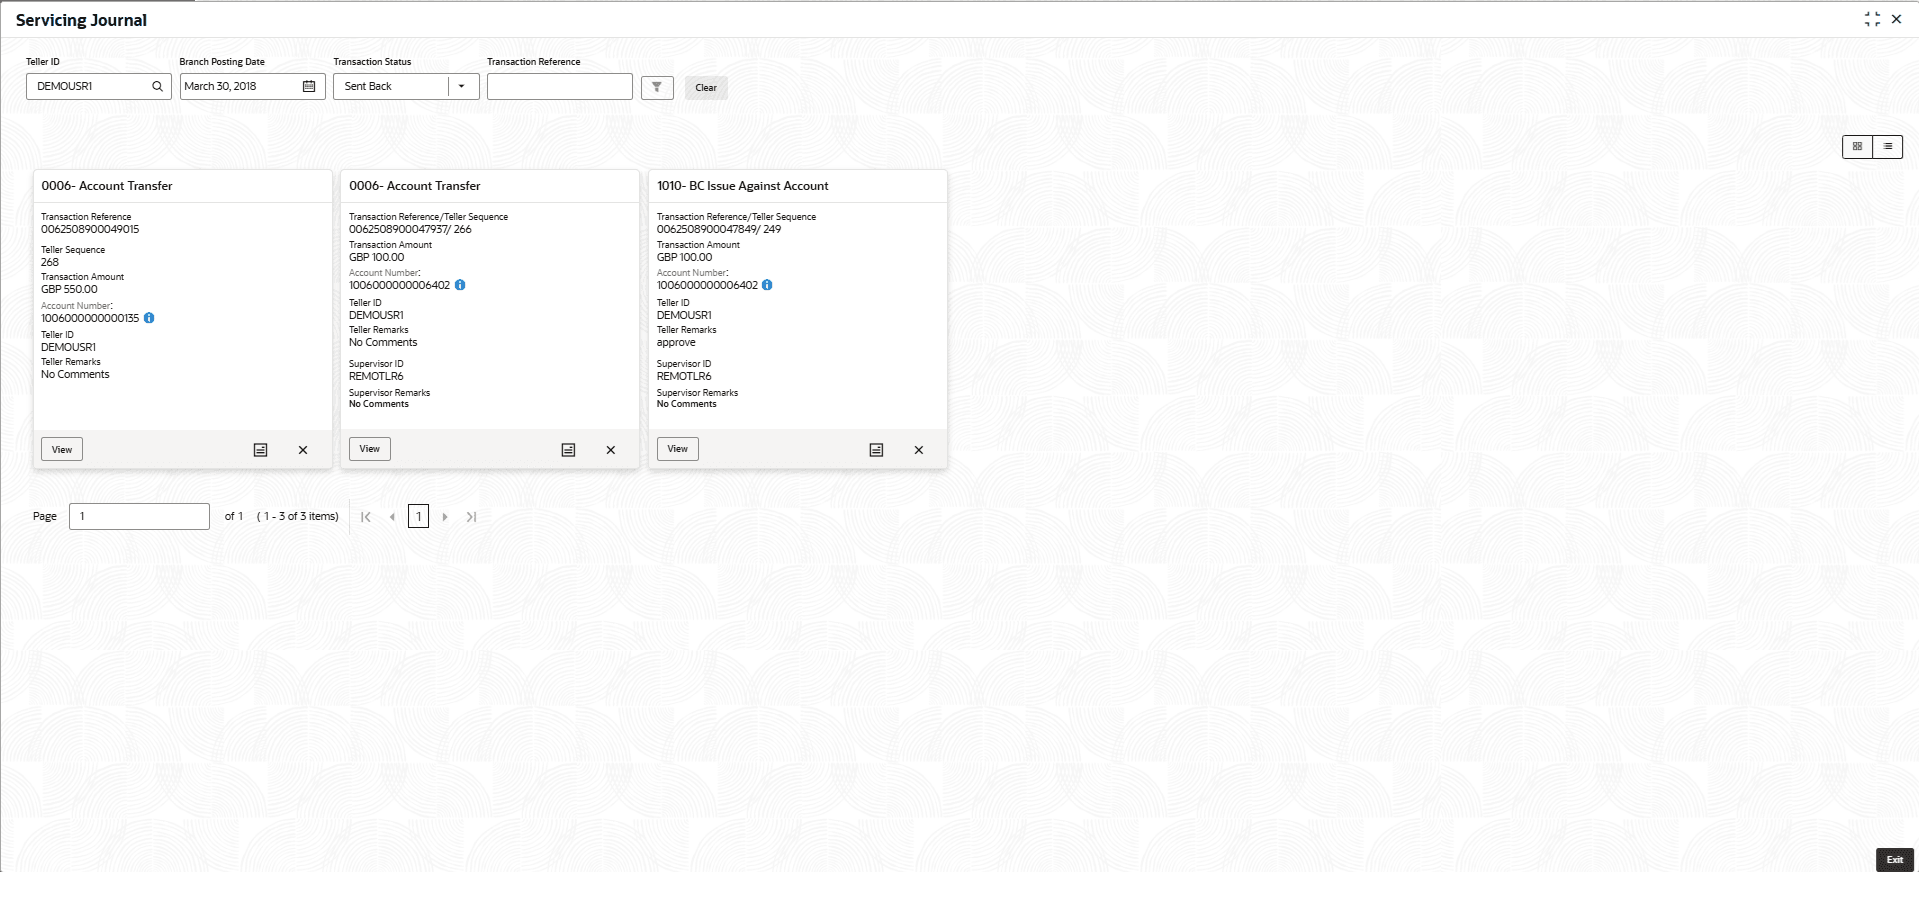This screenshot has width=1919, height=899.
Task: Close the Servicing Journal window
Action: point(1896,19)
